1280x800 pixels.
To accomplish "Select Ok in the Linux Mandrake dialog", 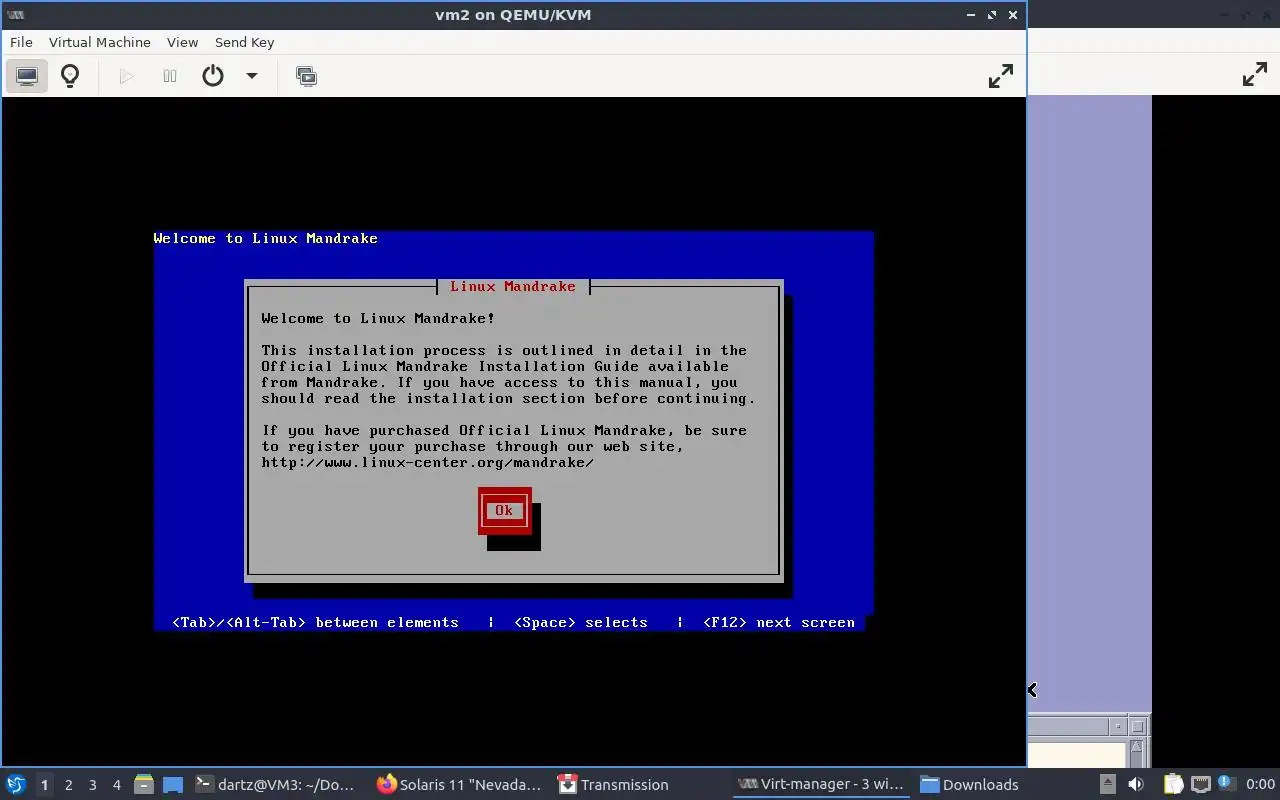I will coord(504,510).
